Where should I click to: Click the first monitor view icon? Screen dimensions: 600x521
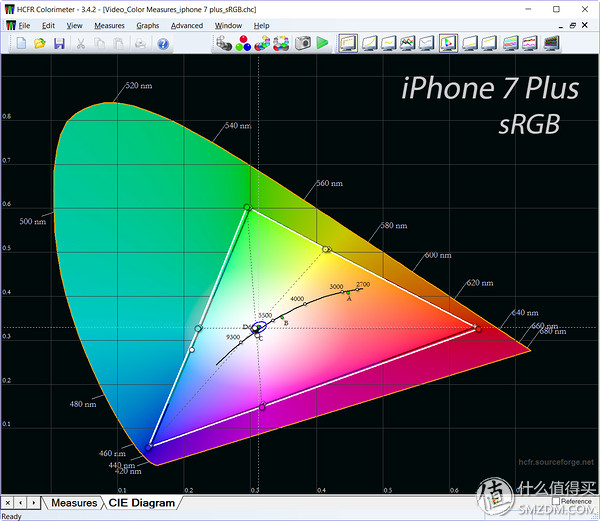point(348,43)
